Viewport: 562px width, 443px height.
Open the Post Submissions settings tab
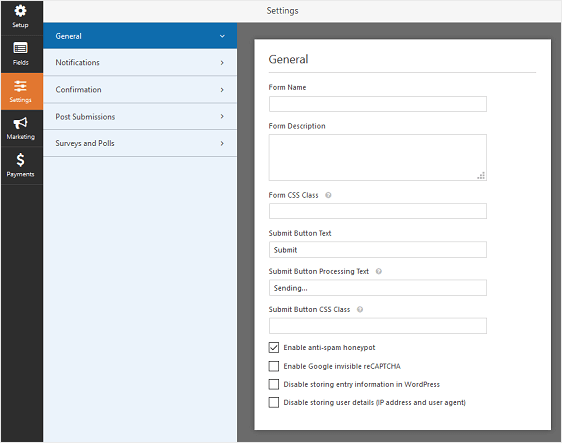pos(140,116)
